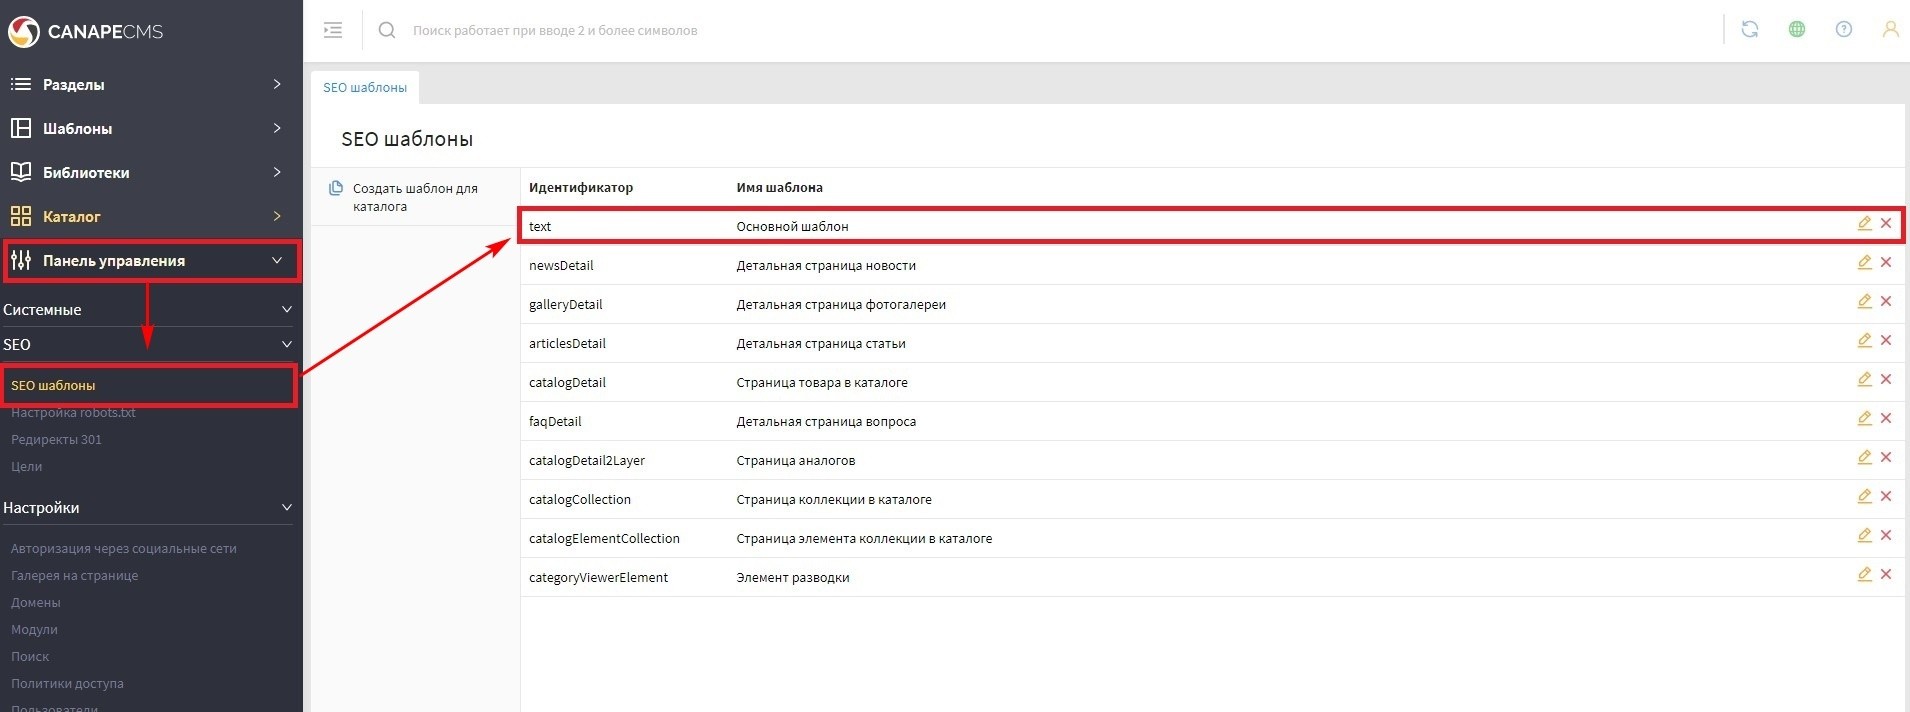Select the SEO шаблоны tab

coord(365,88)
